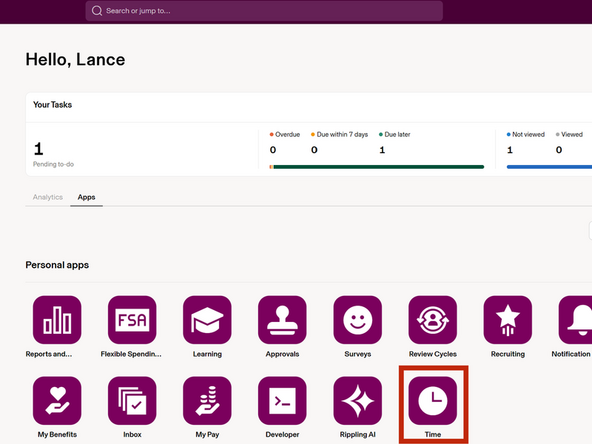Click the green Due later progress bar
Image resolution: width=592 pixels, height=444 pixels.
coord(379,167)
